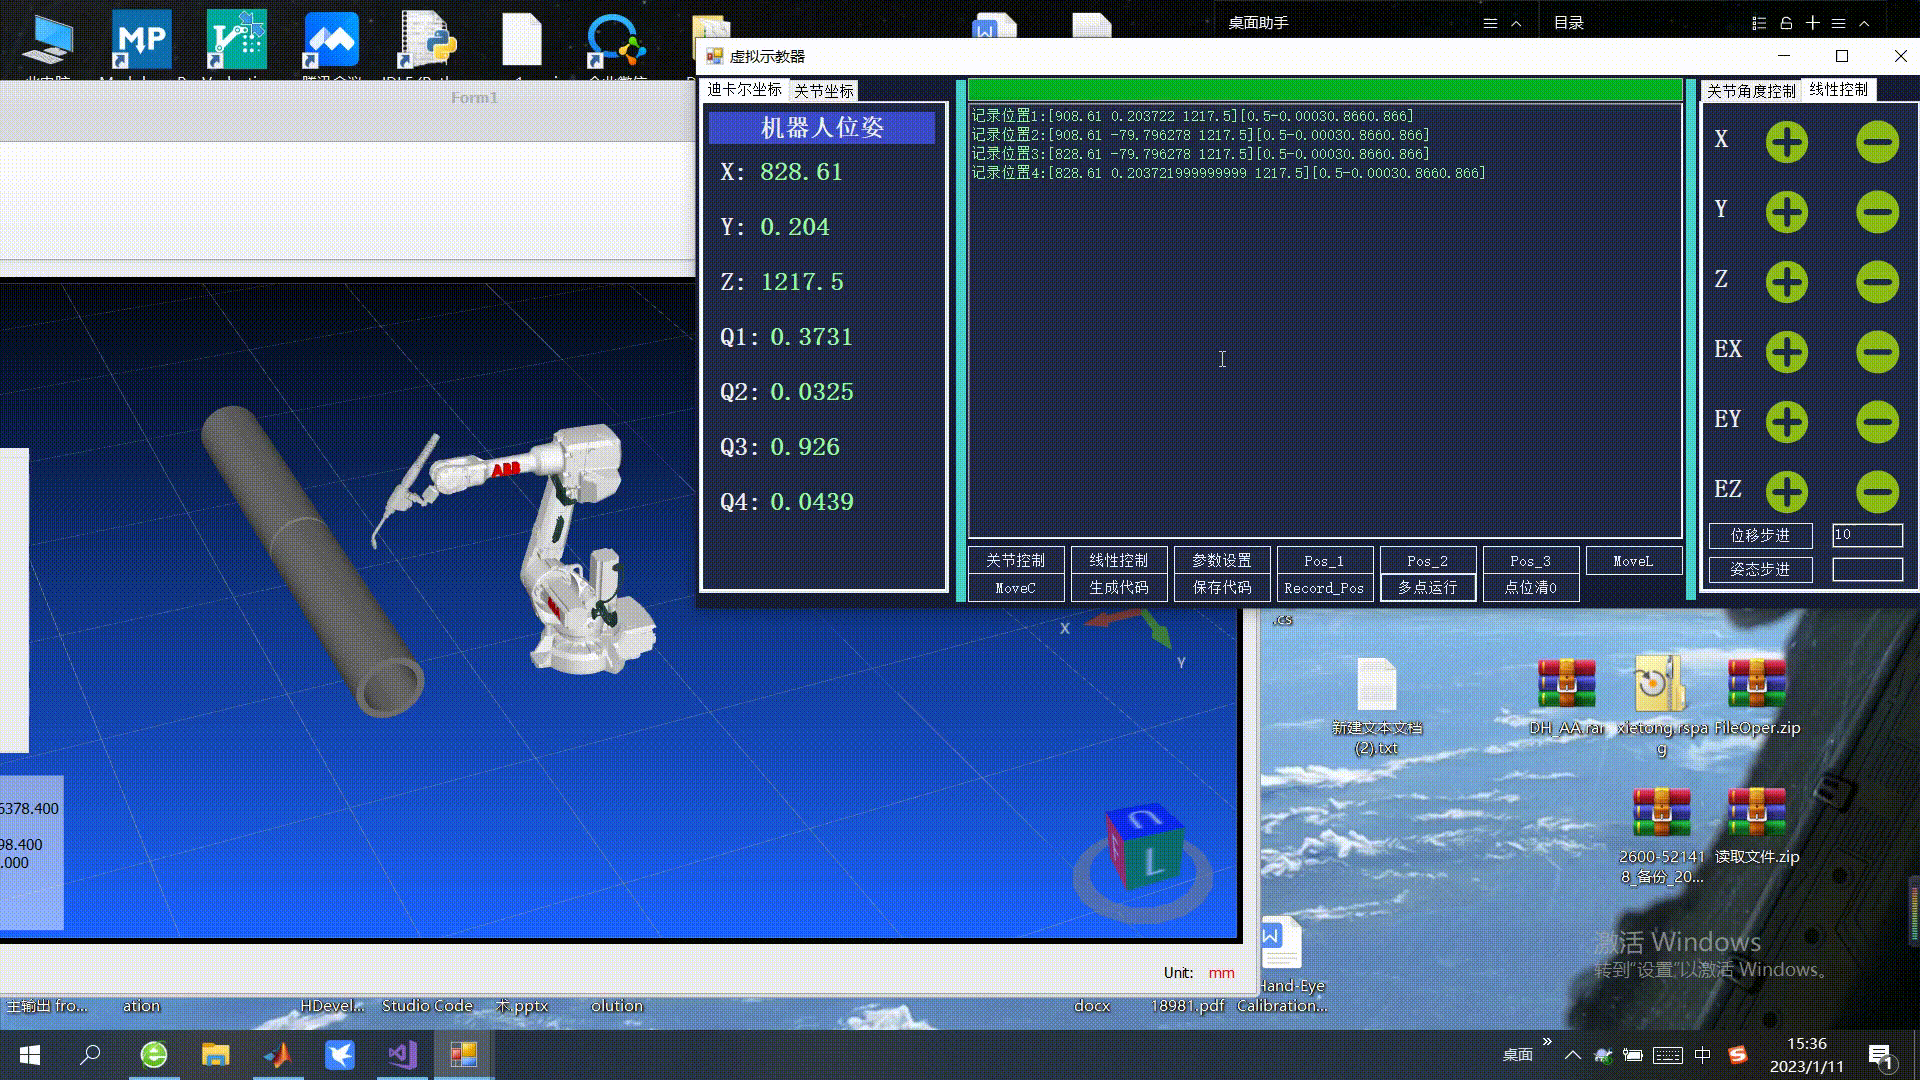Switch to the 关节坐标 tab
The image size is (1920, 1080).
823,91
